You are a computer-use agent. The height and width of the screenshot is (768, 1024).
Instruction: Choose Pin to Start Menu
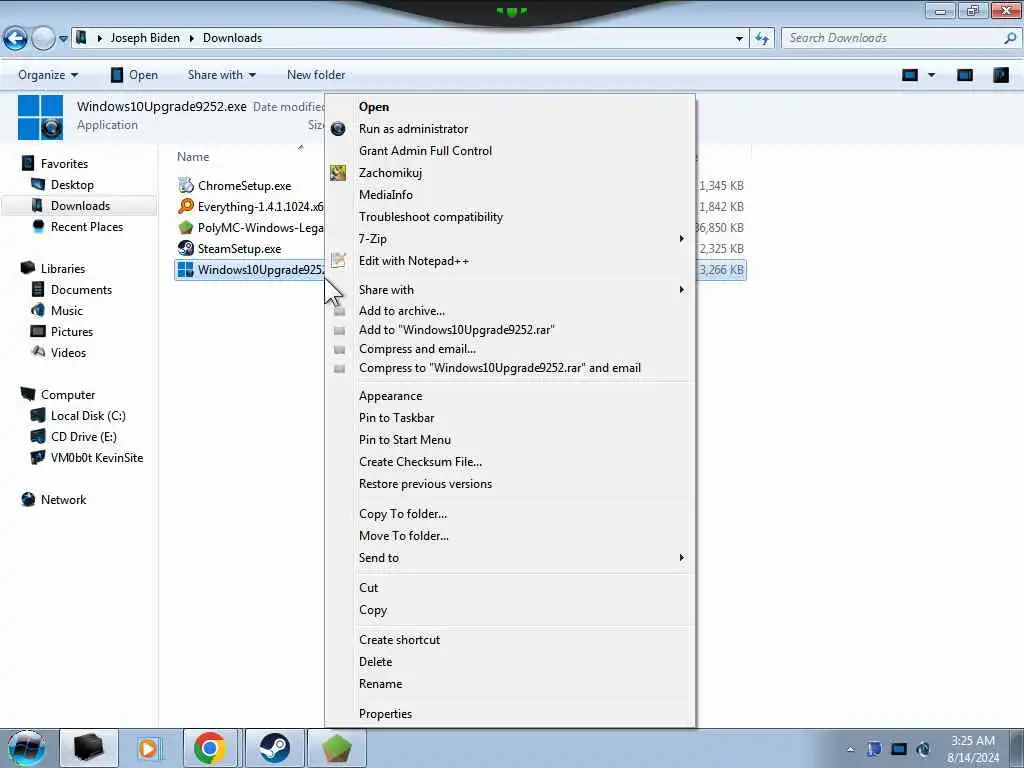pyautogui.click(x=404, y=440)
